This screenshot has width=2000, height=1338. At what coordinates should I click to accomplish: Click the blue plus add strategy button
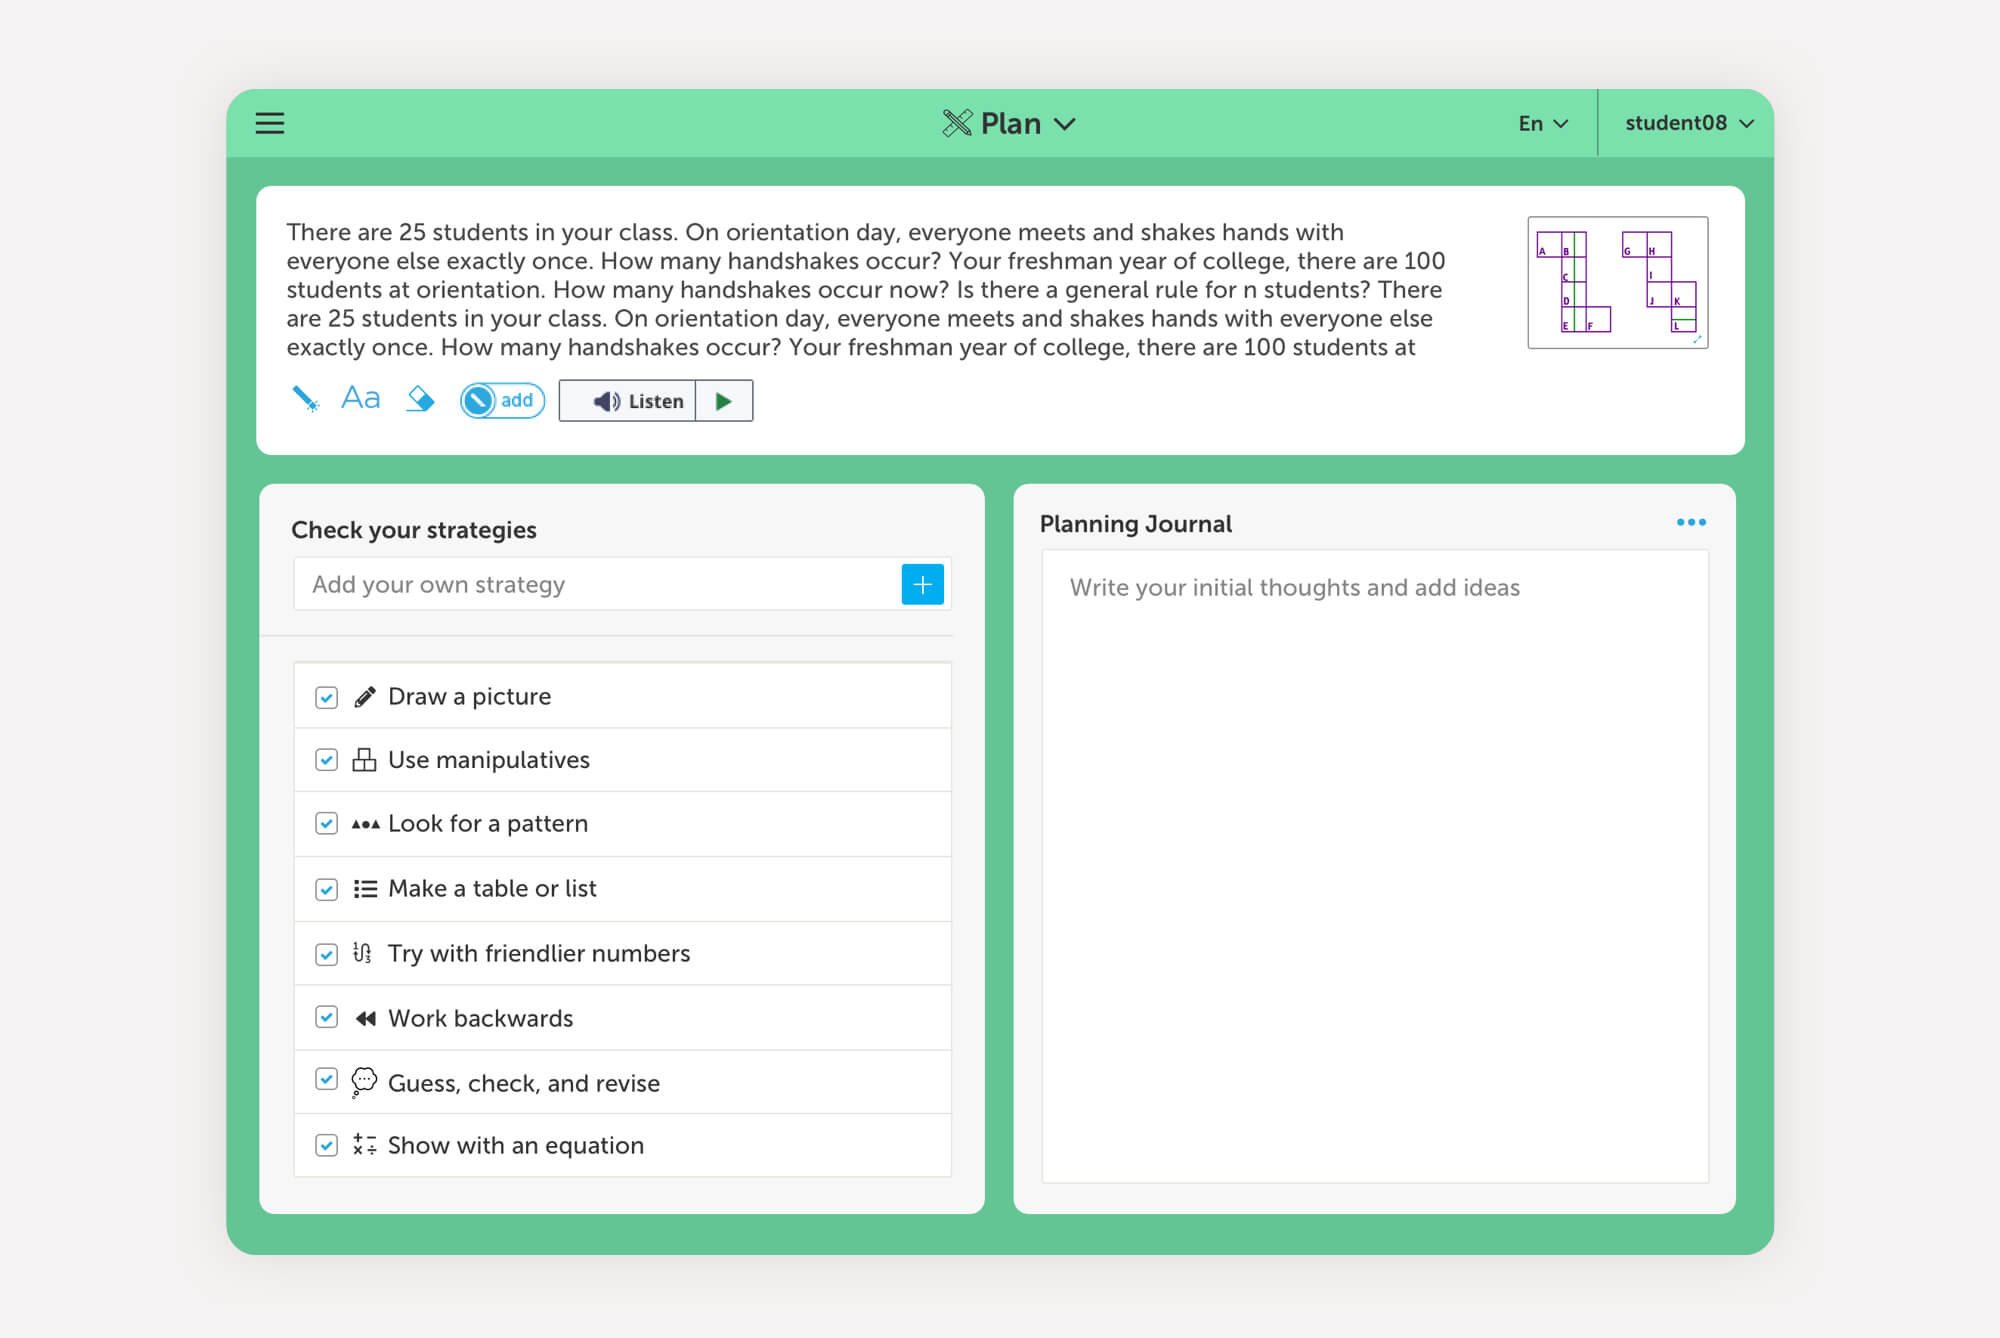922,584
